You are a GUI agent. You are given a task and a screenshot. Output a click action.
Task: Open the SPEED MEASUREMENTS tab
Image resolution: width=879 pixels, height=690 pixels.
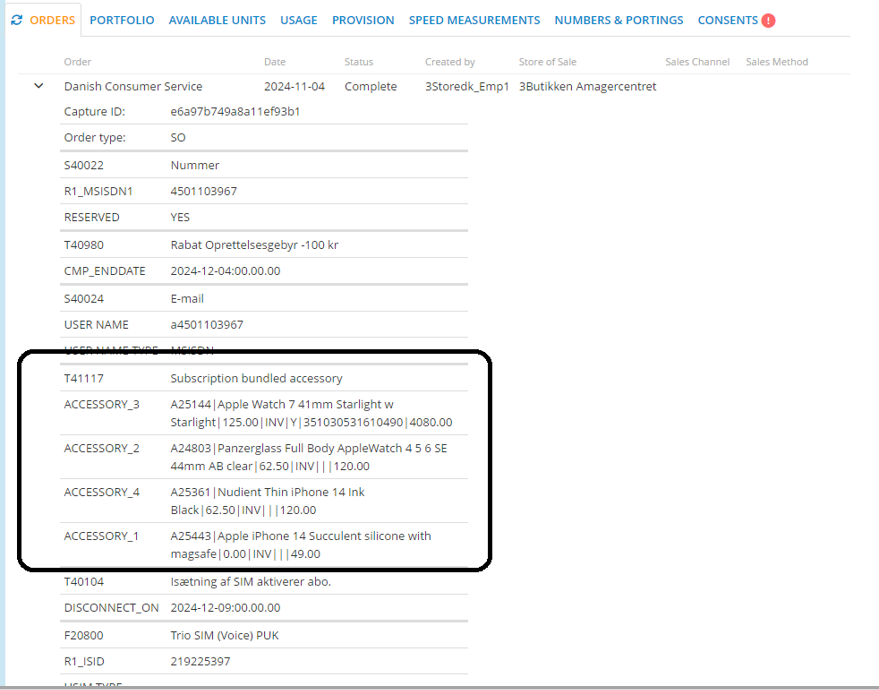474,20
